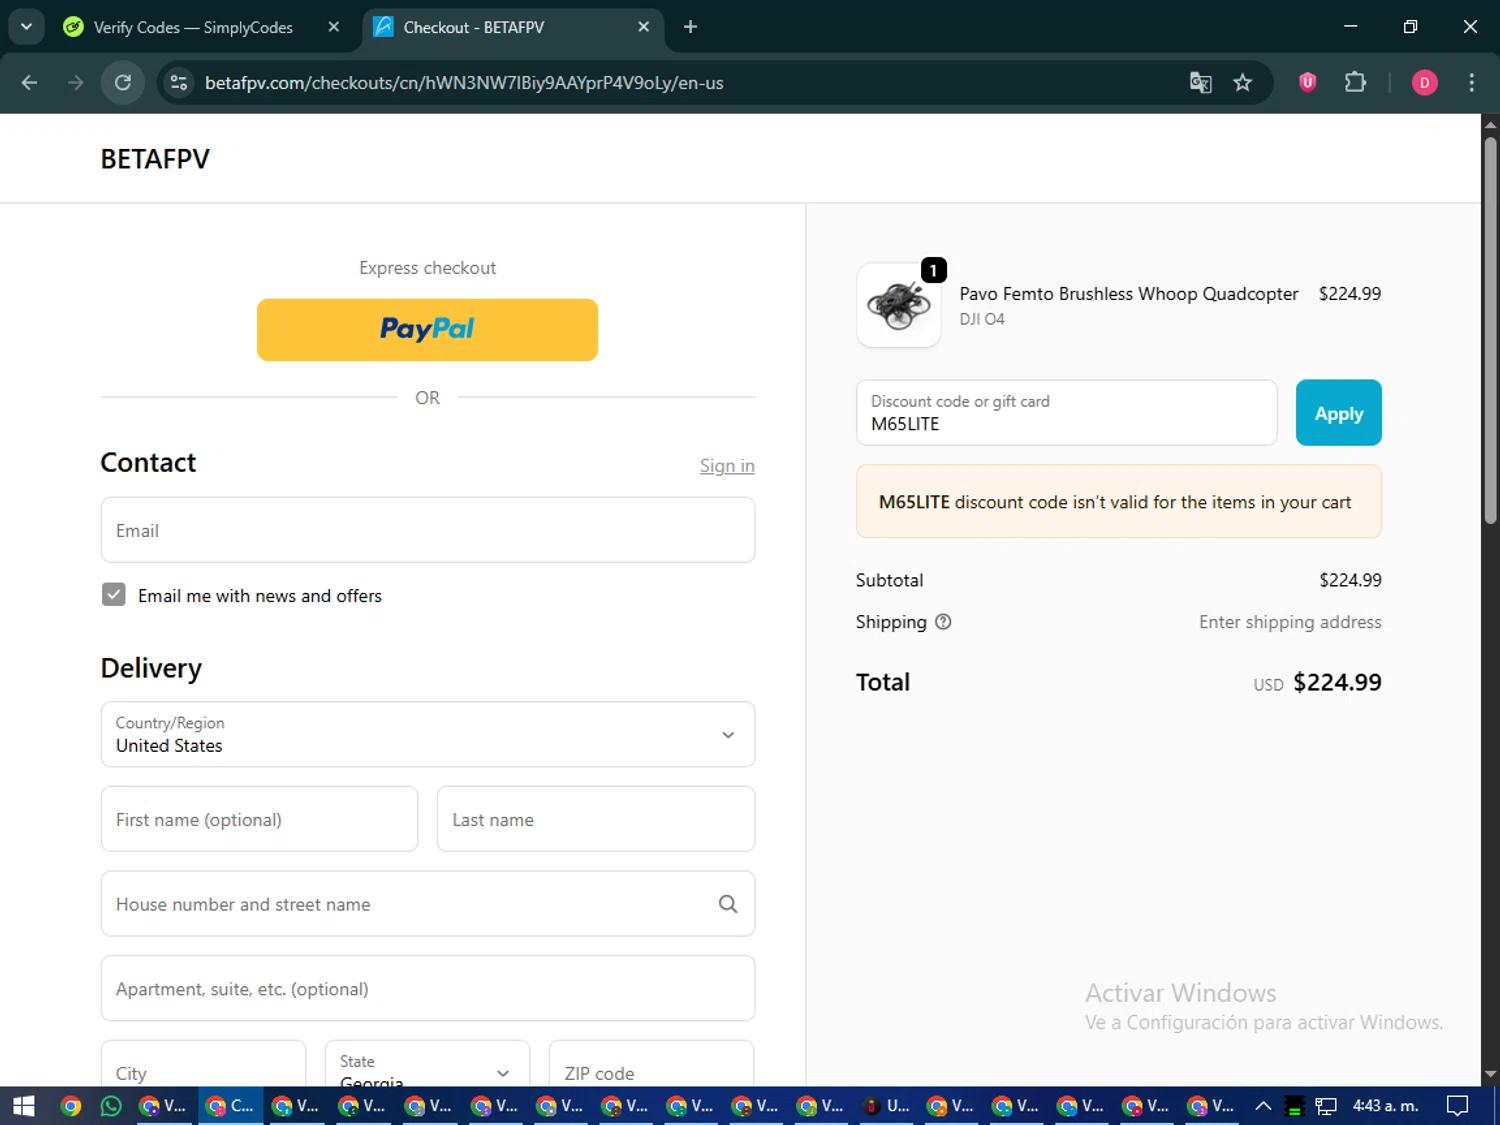Viewport: 1500px width, 1125px height.
Task: Focus the Apartment, suite, etc. field
Action: pos(428,988)
